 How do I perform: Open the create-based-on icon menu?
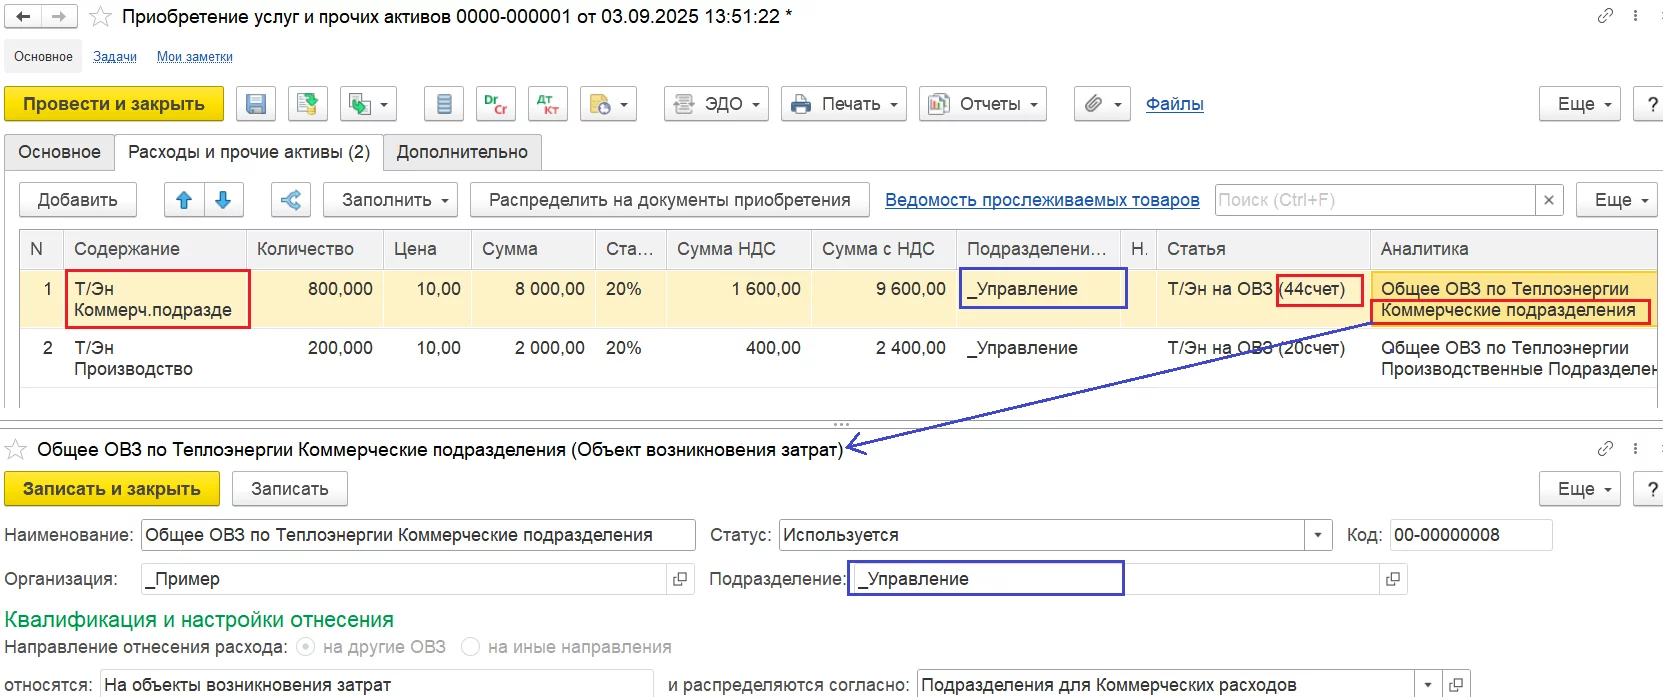368,104
